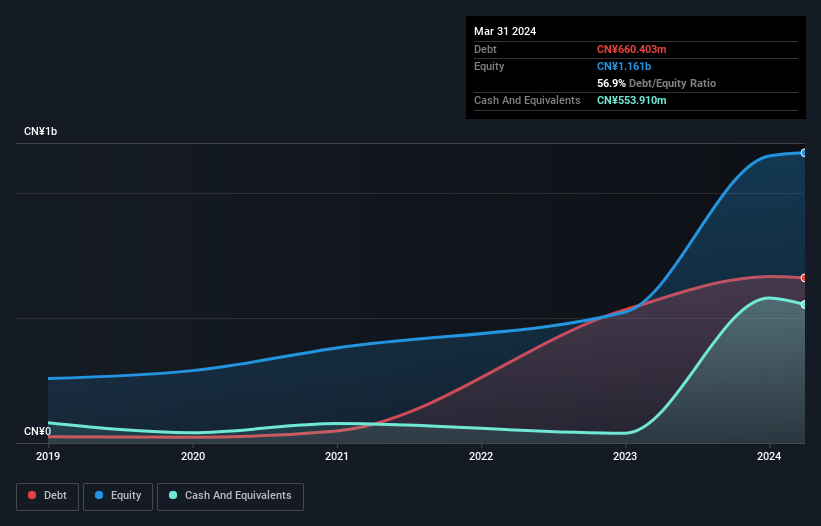Click the Cash data point at chart end

click(x=804, y=305)
